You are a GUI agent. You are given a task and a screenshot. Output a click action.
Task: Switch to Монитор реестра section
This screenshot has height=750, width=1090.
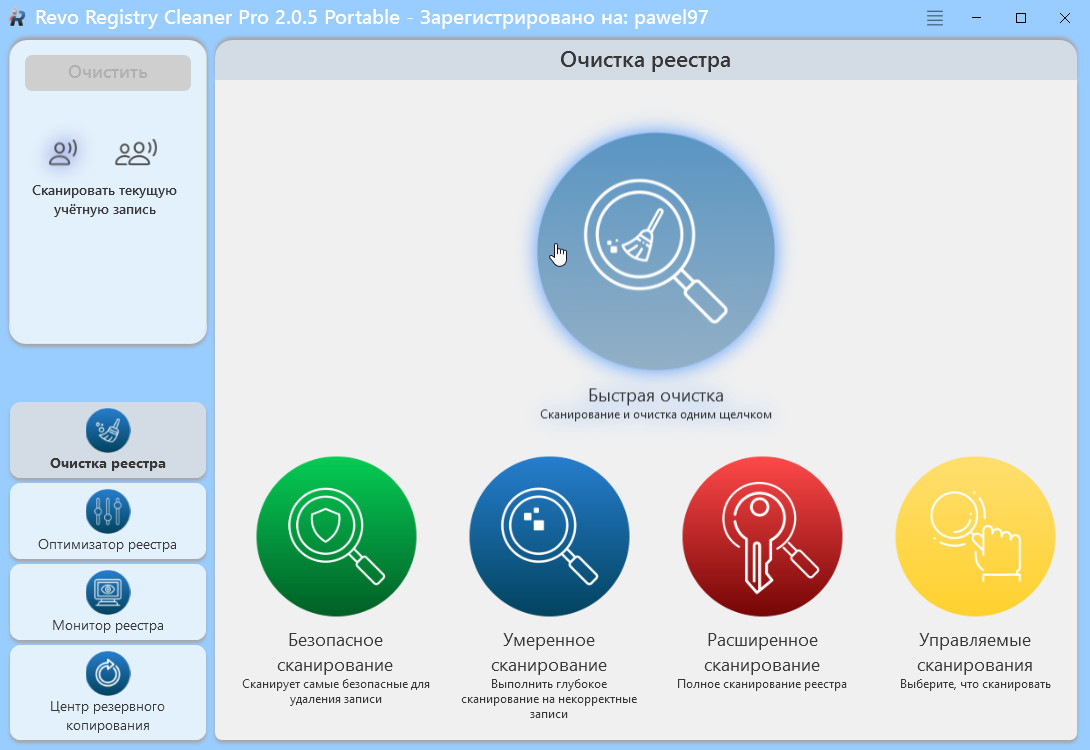[108, 602]
